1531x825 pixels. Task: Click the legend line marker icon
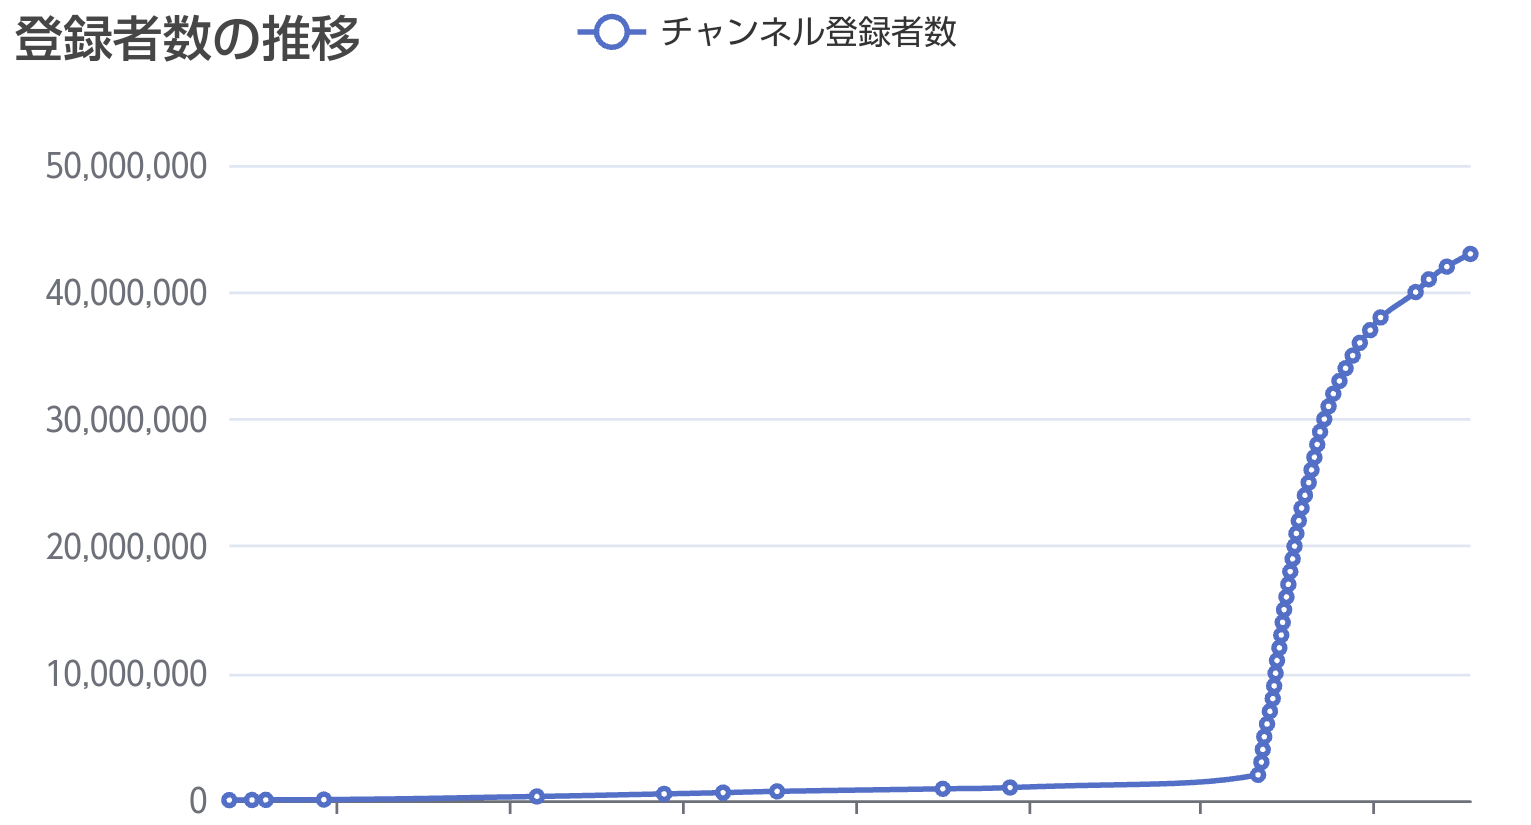pos(610,33)
